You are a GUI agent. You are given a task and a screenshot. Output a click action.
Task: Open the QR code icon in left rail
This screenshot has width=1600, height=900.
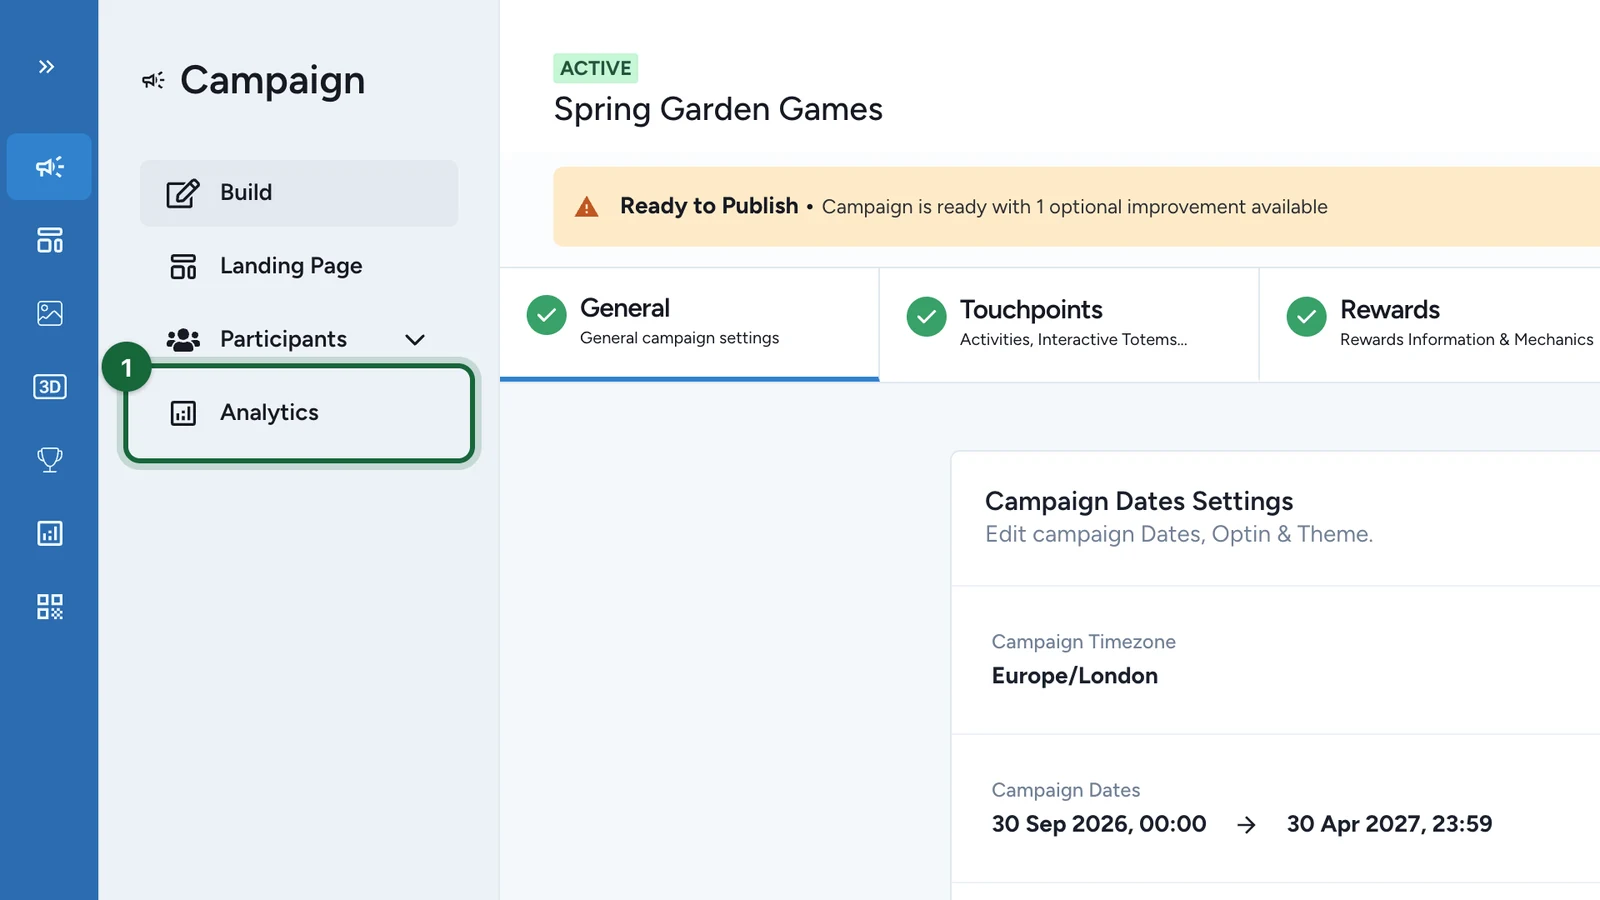click(x=49, y=606)
